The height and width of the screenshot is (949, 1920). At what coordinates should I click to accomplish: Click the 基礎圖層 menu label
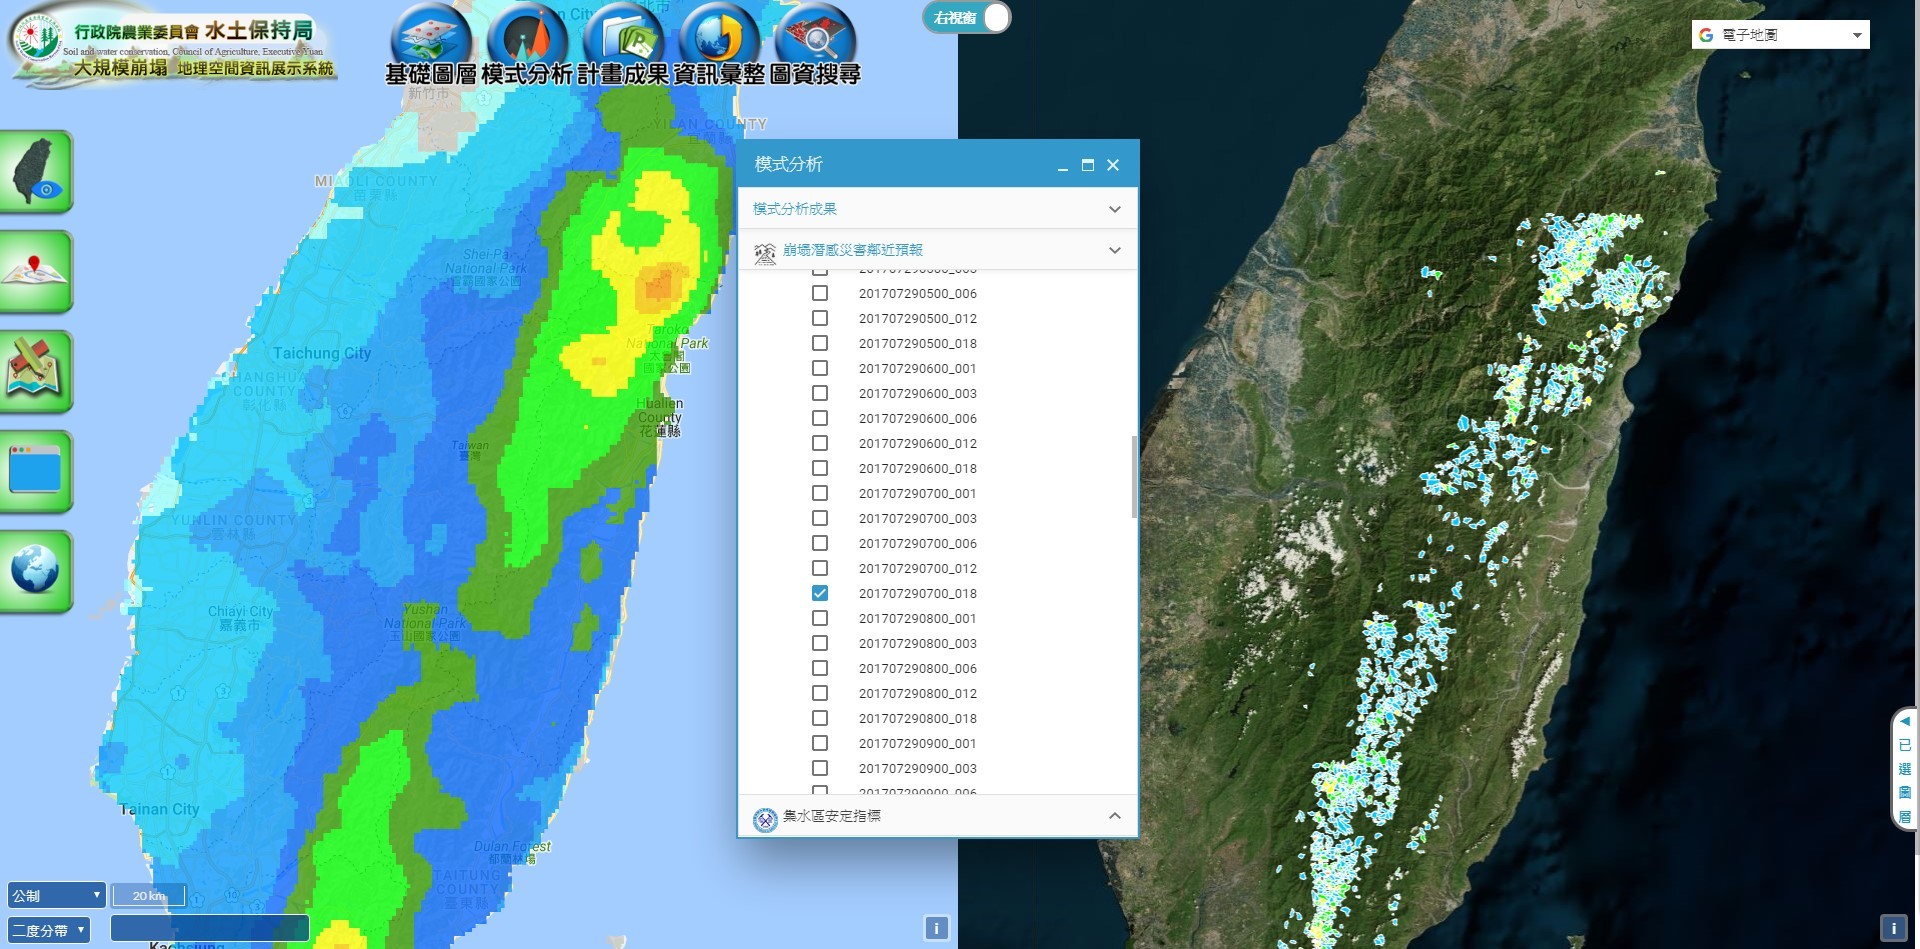pos(431,74)
